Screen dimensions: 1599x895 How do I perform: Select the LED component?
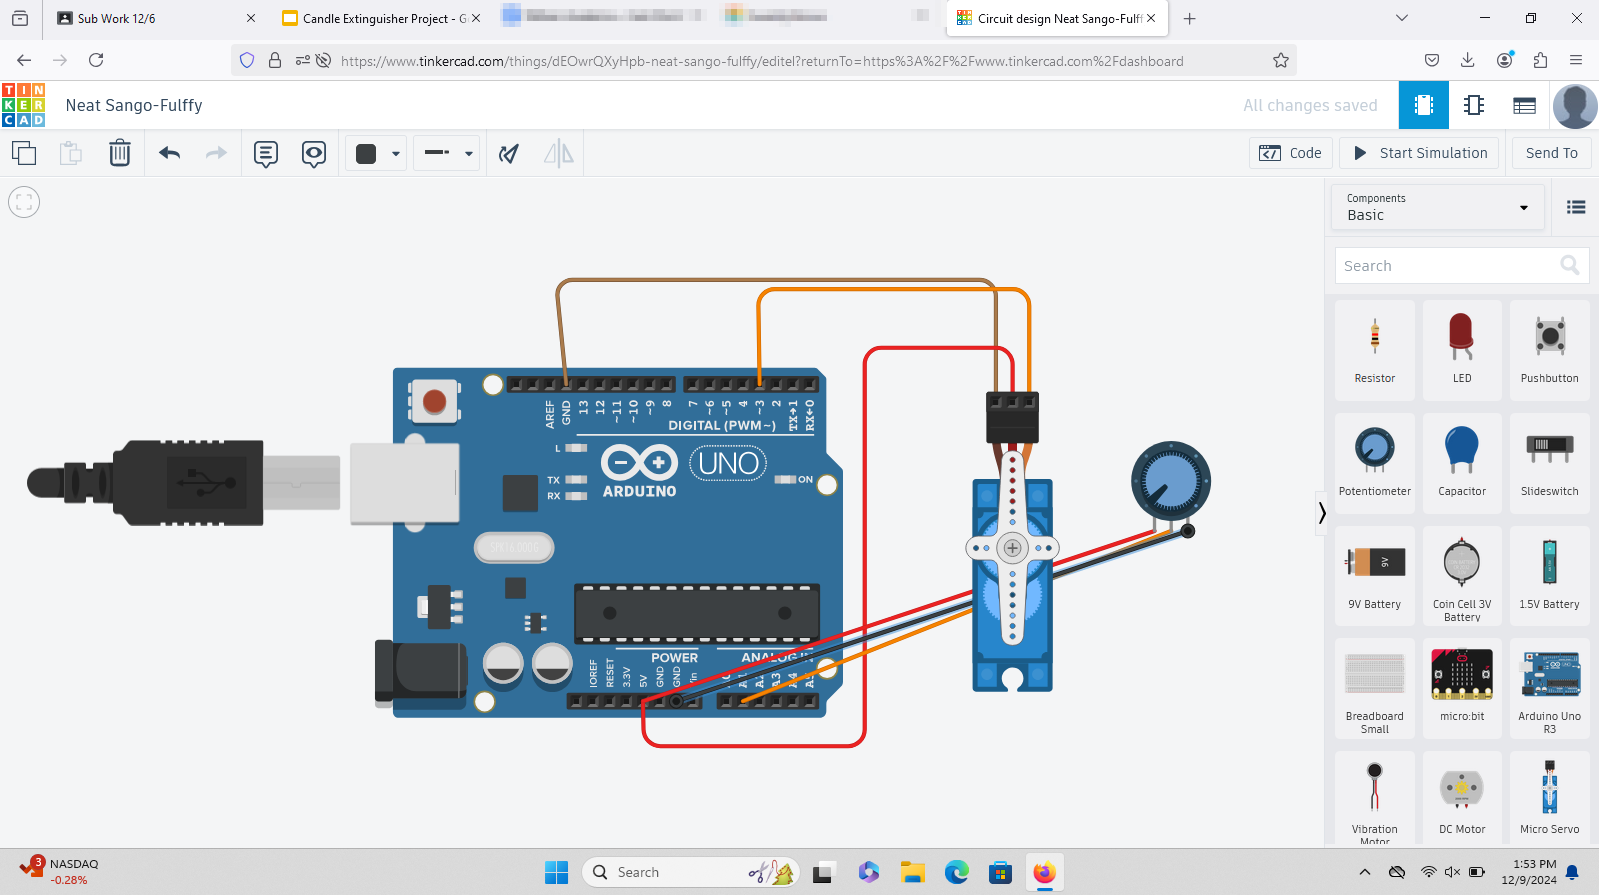tap(1462, 351)
